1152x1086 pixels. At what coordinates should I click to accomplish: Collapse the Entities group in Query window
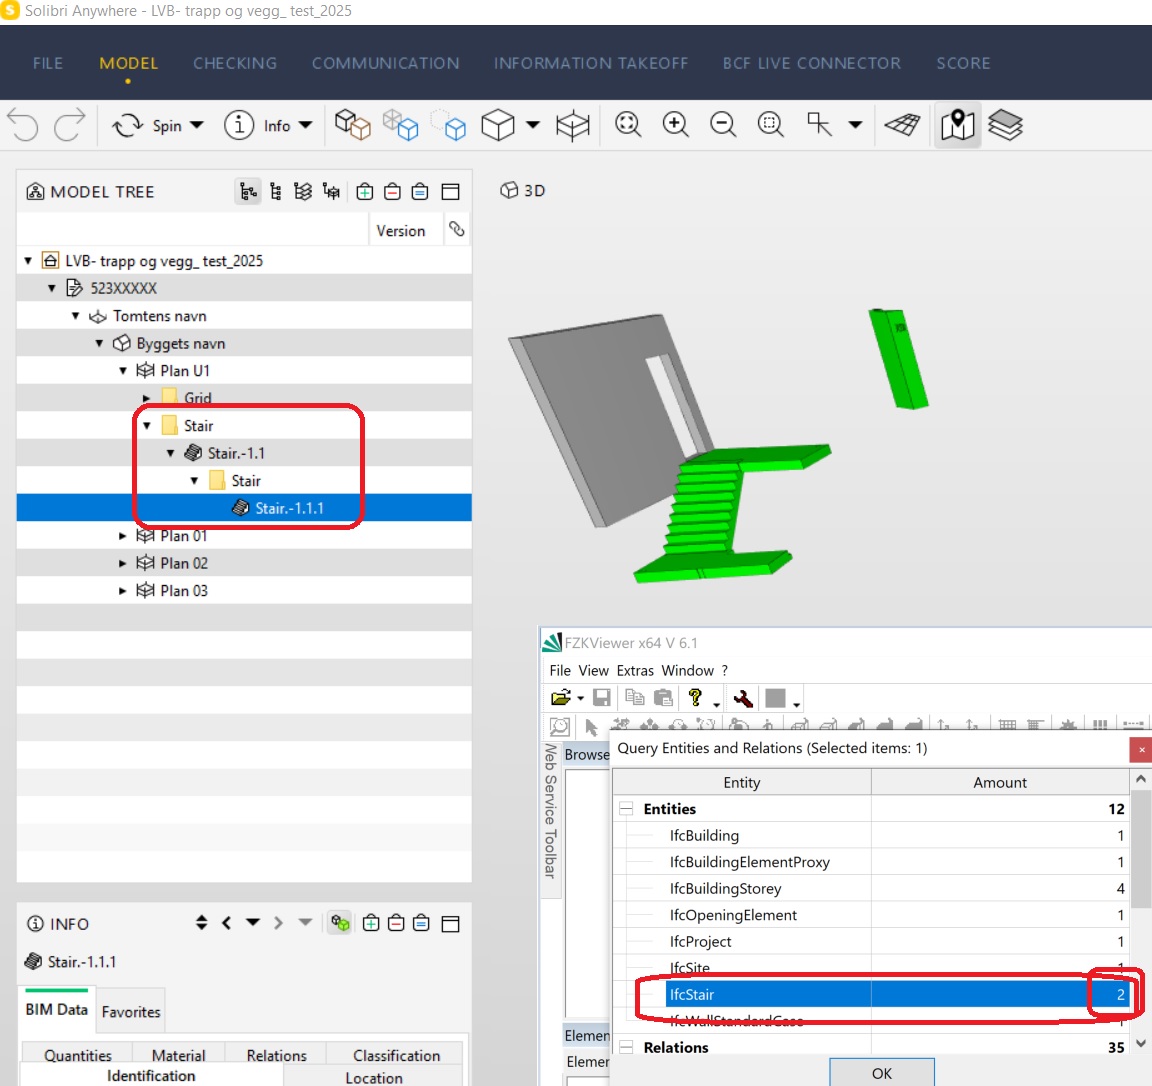[x=625, y=808]
